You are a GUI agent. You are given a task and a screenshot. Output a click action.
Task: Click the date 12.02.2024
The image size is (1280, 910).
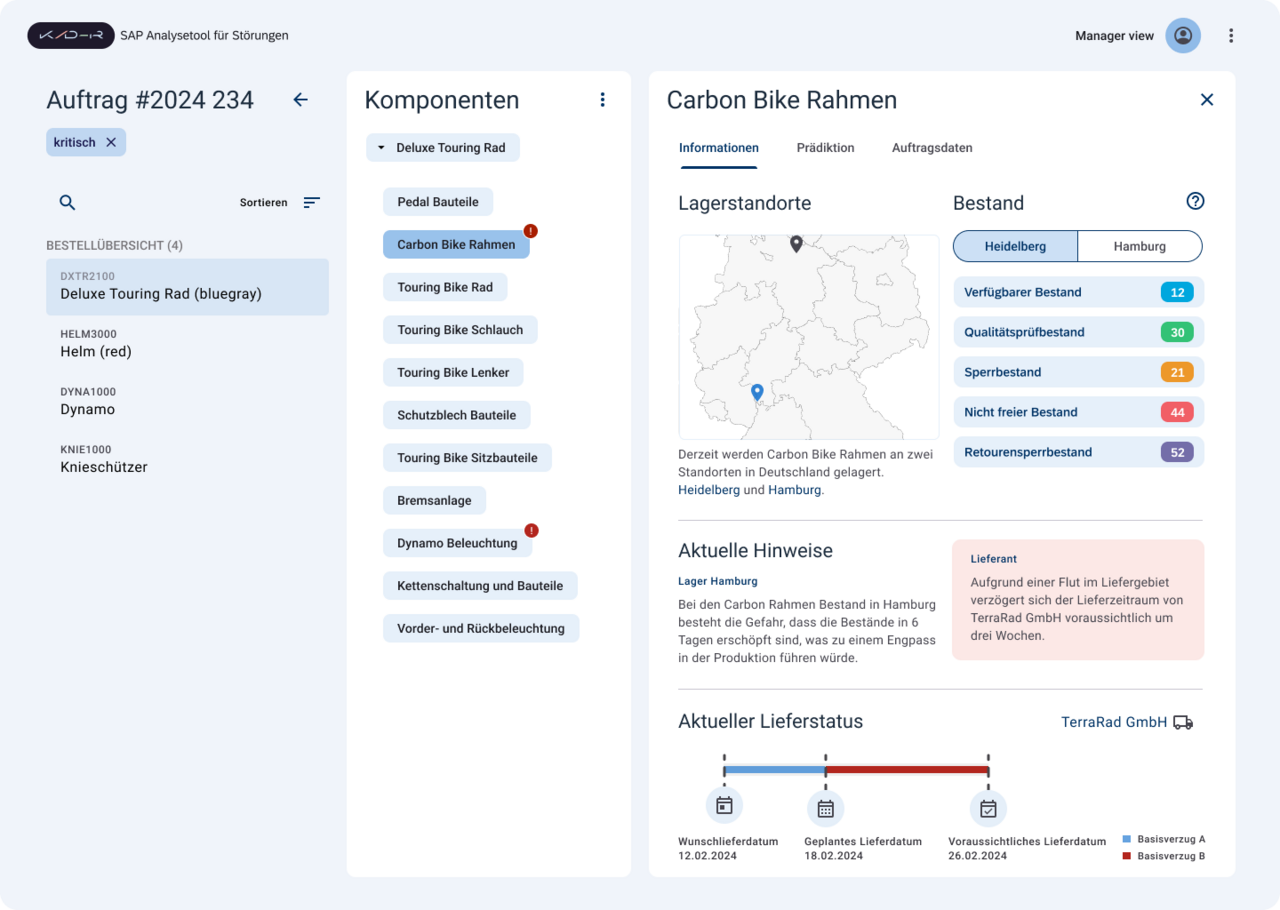click(707, 856)
